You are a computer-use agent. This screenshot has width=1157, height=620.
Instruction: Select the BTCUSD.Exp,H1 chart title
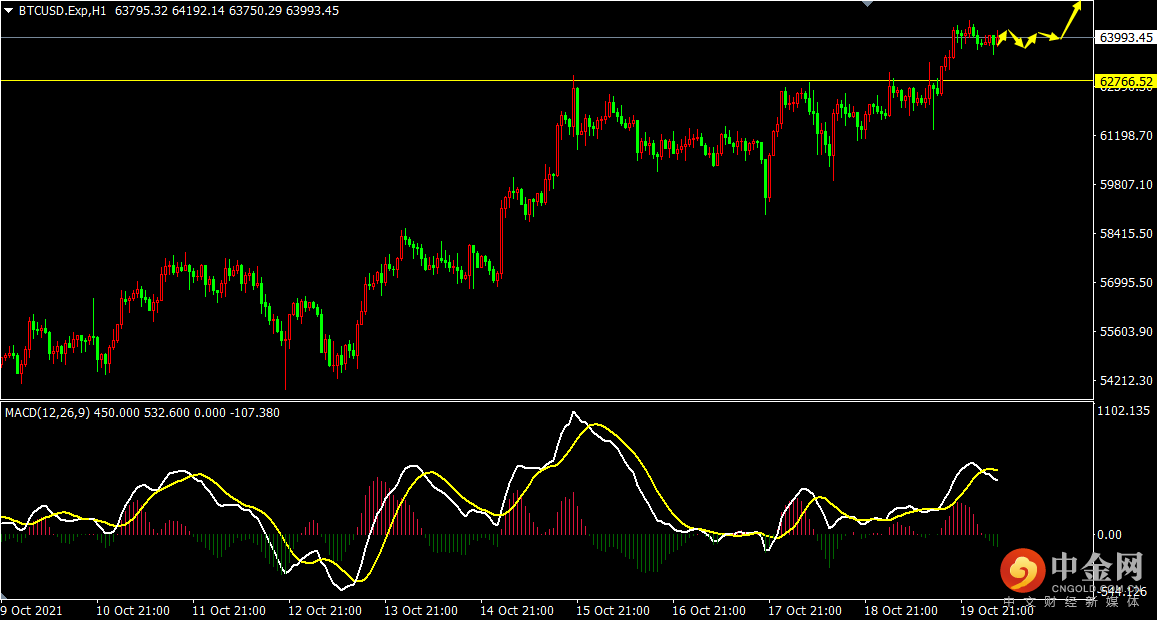pyautogui.click(x=63, y=11)
